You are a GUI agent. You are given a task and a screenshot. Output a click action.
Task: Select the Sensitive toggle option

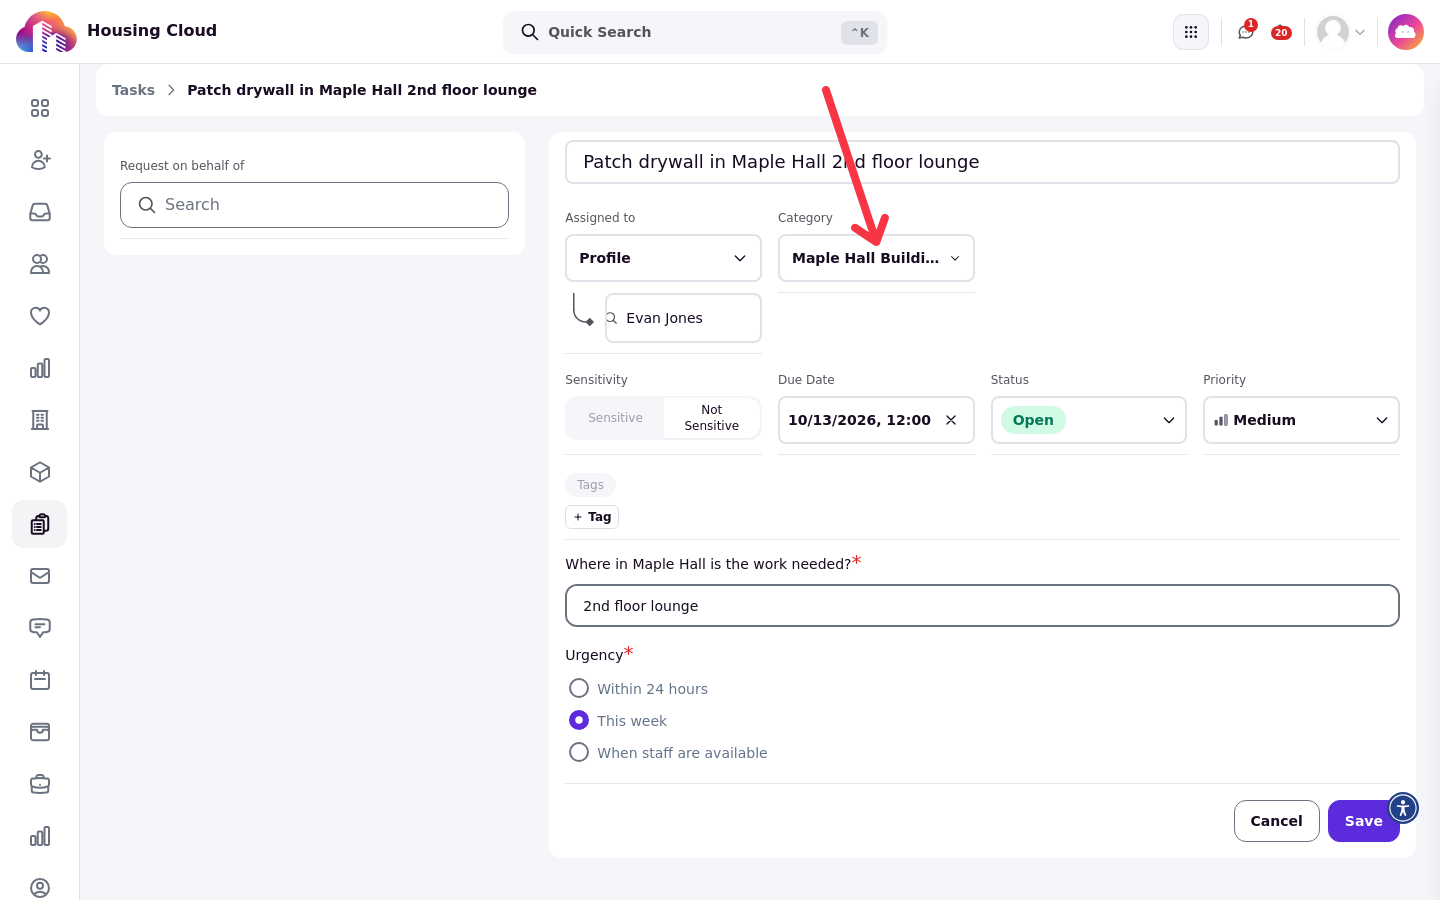(x=615, y=418)
